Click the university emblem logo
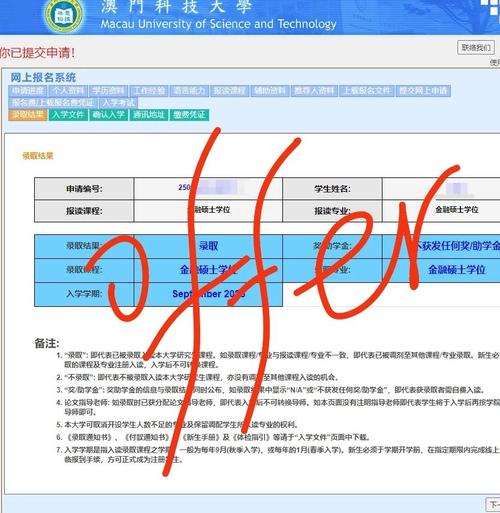This screenshot has width=500, height=513. 64,15
